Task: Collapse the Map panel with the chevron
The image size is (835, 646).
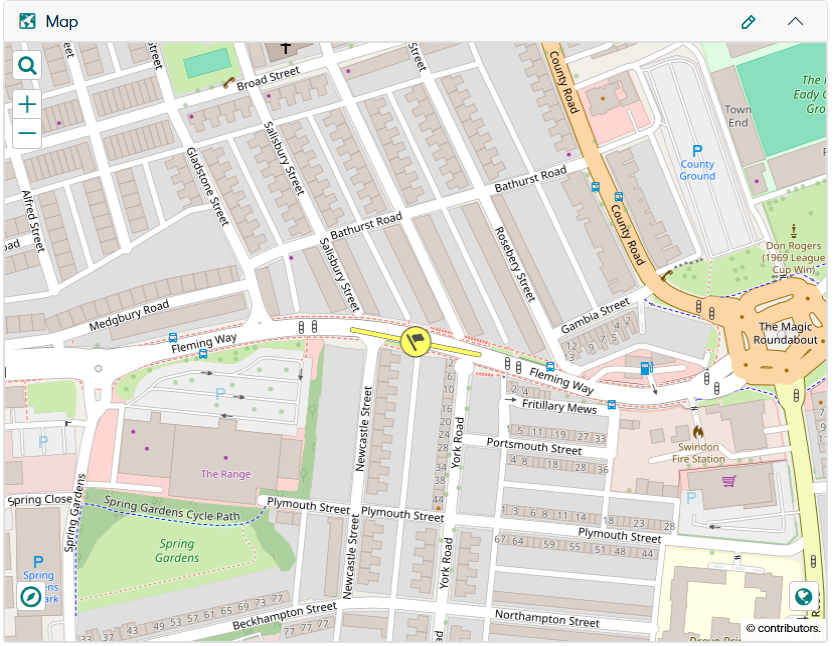Action: (x=795, y=21)
